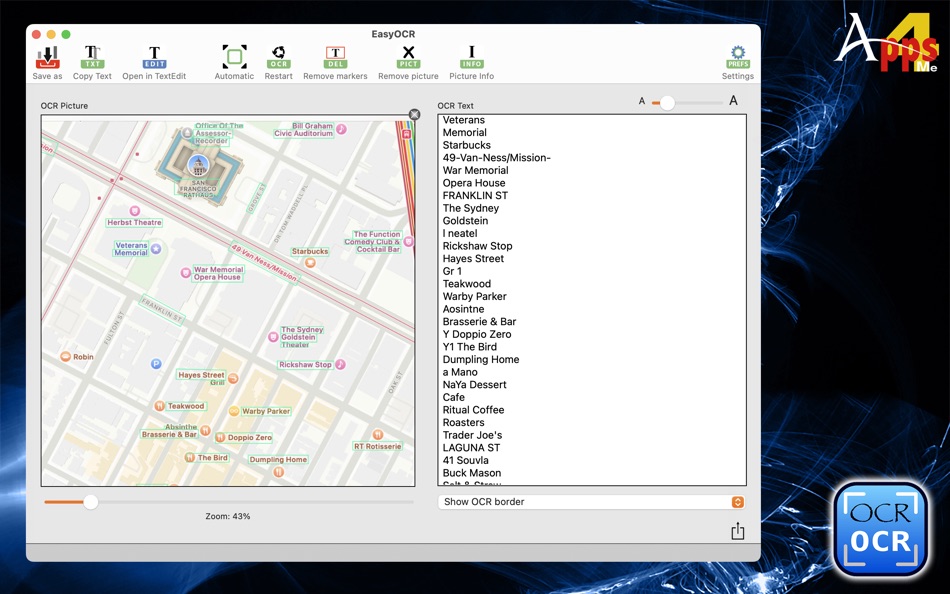The width and height of the screenshot is (950, 594).
Task: Click the Rickshaw Stop label on the map
Action: (x=305, y=365)
